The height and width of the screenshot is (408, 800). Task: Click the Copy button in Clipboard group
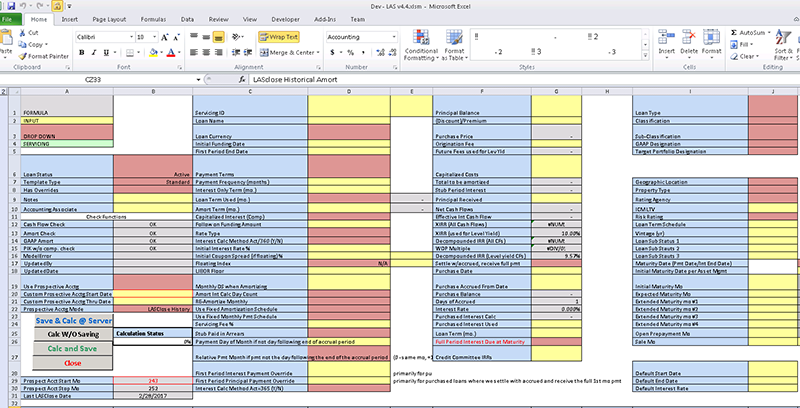(34, 44)
